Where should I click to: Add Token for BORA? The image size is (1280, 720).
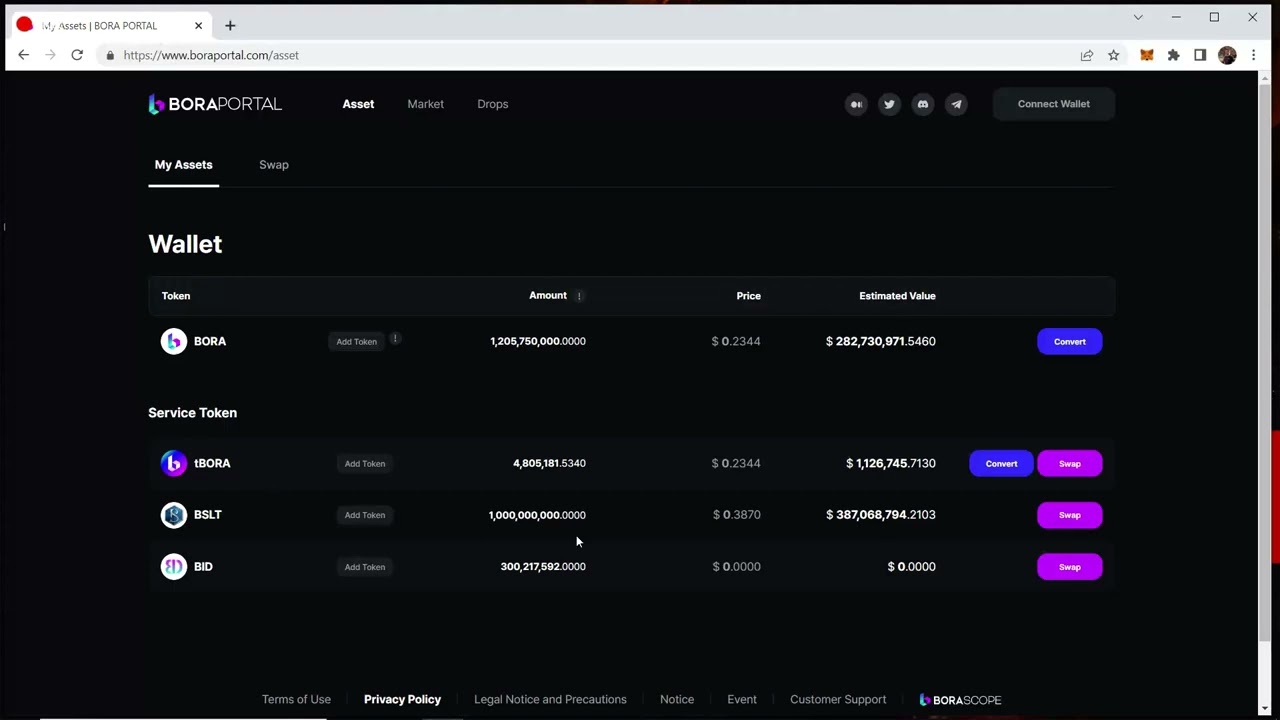(356, 342)
